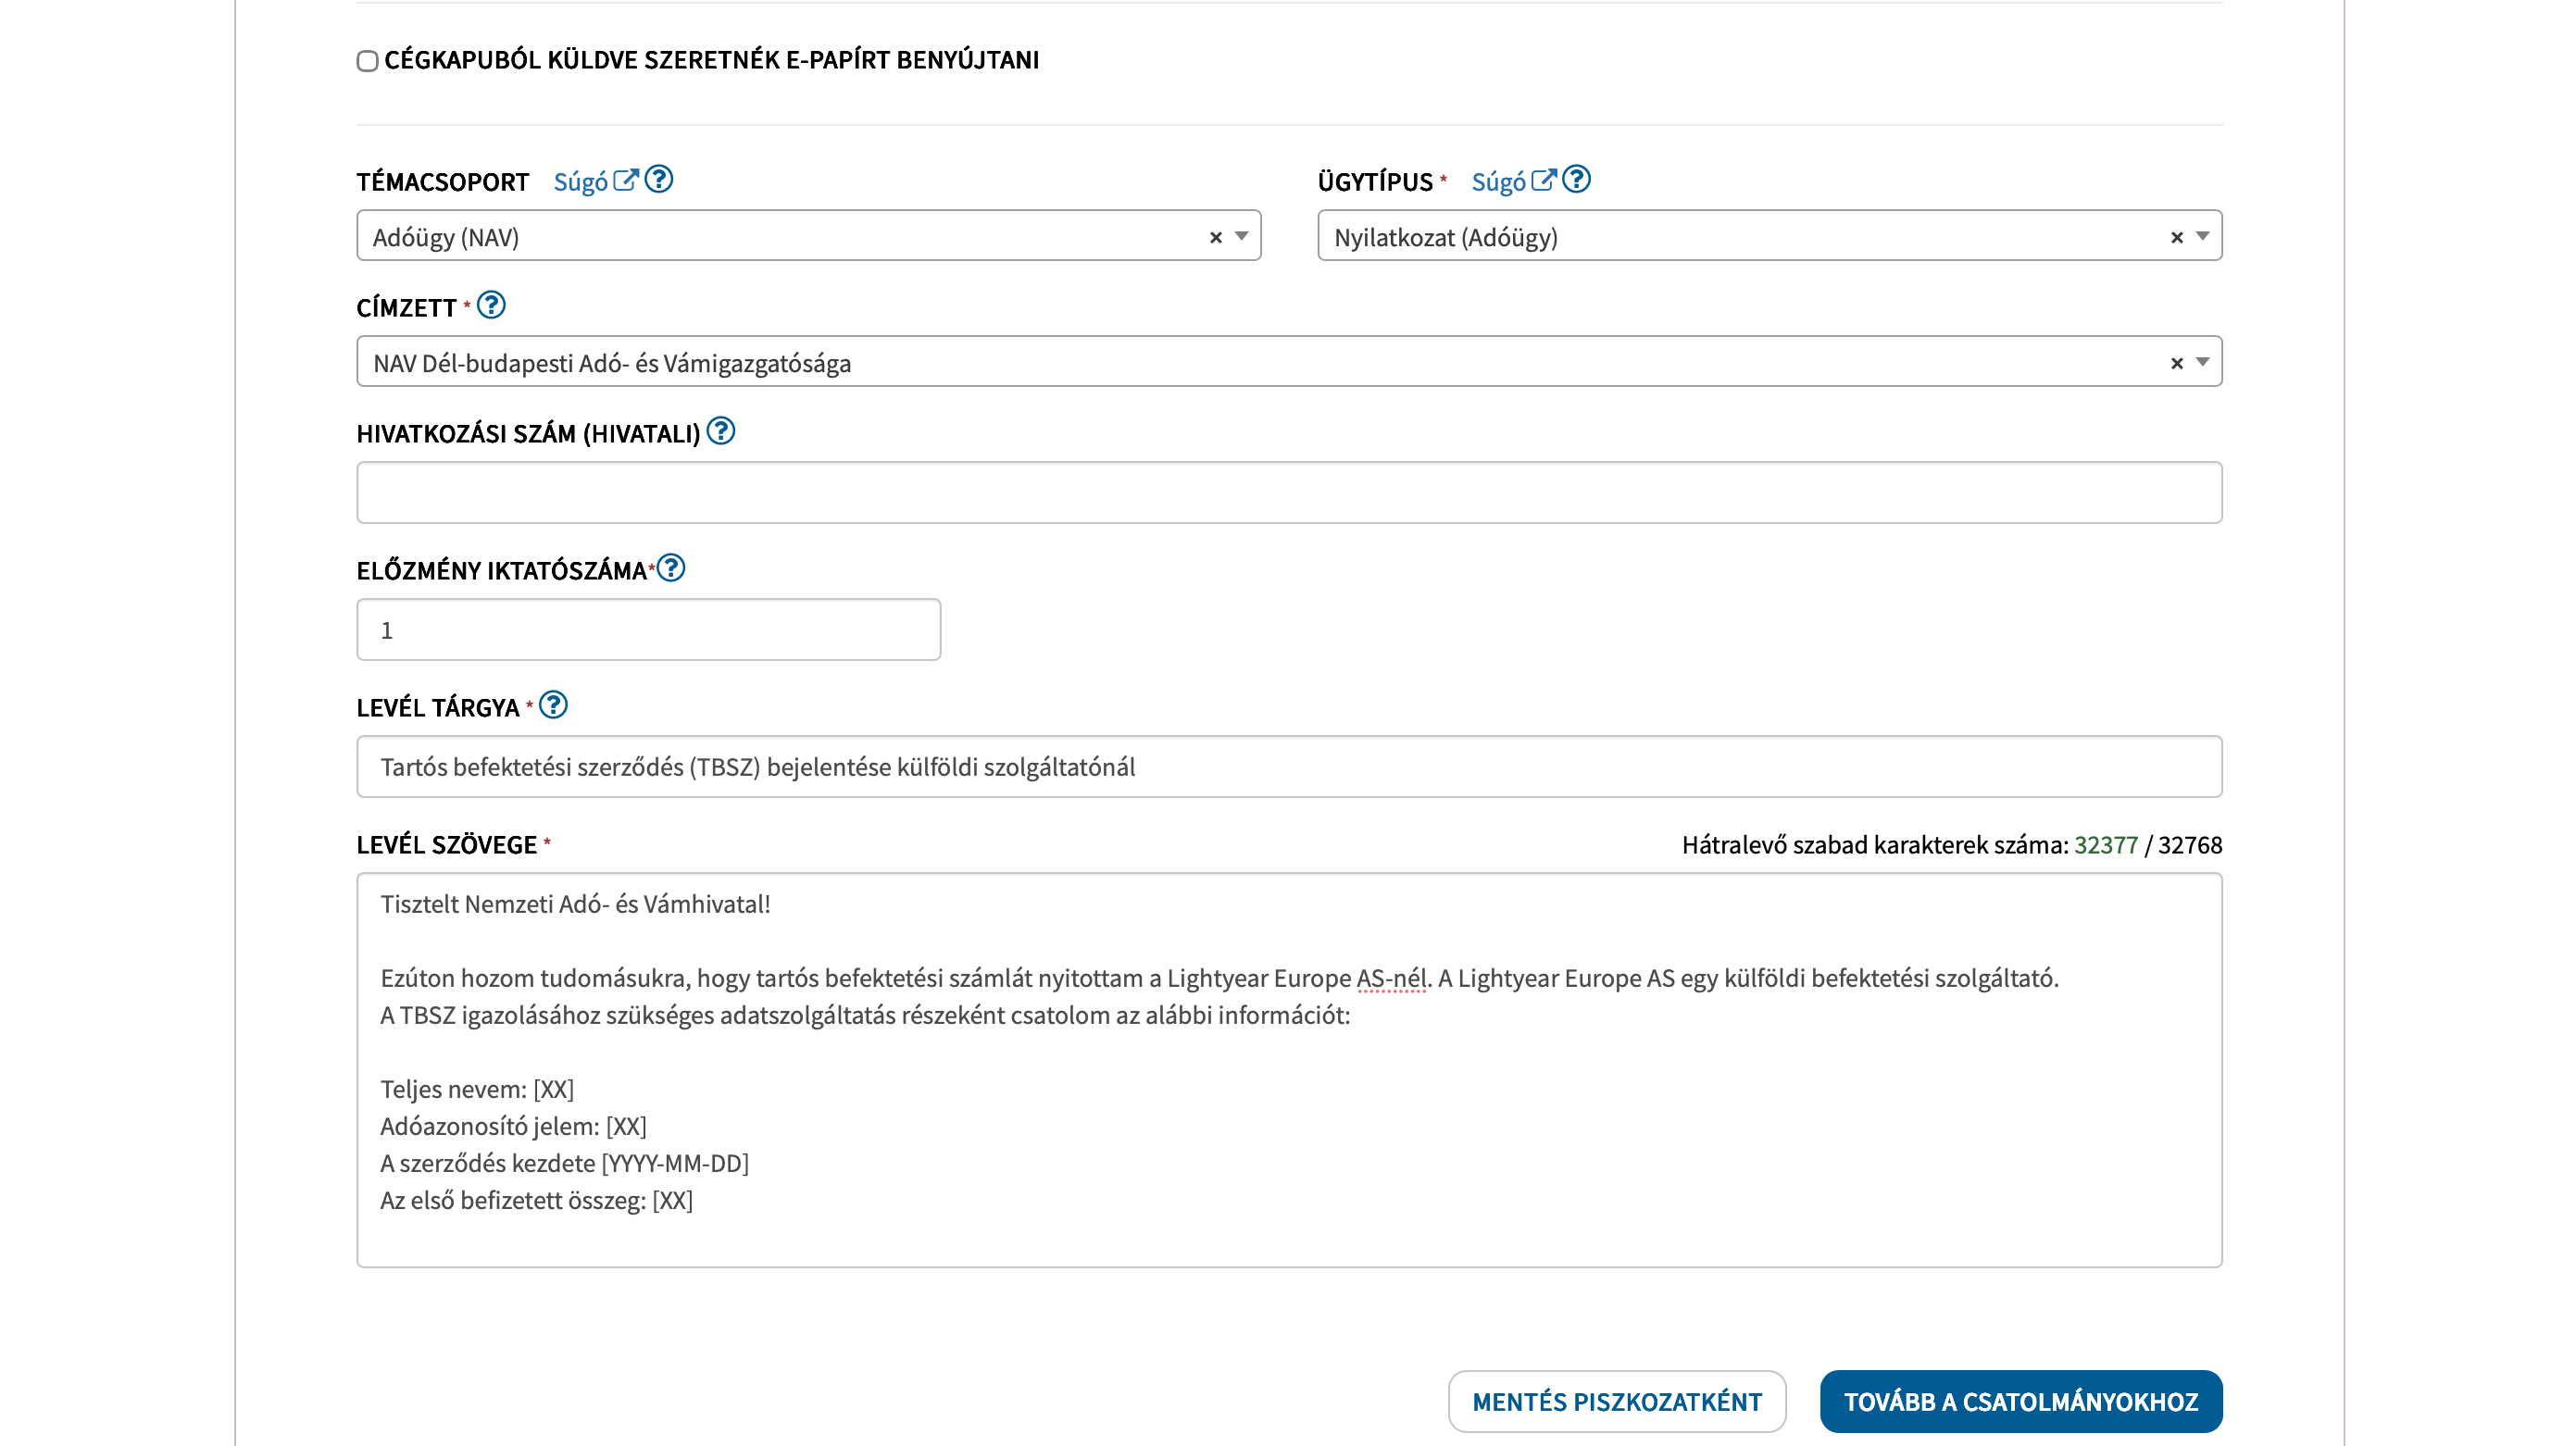The width and height of the screenshot is (2576, 1446).
Task: Expand the Témacsoport dropdown arrow
Action: coord(1241,237)
